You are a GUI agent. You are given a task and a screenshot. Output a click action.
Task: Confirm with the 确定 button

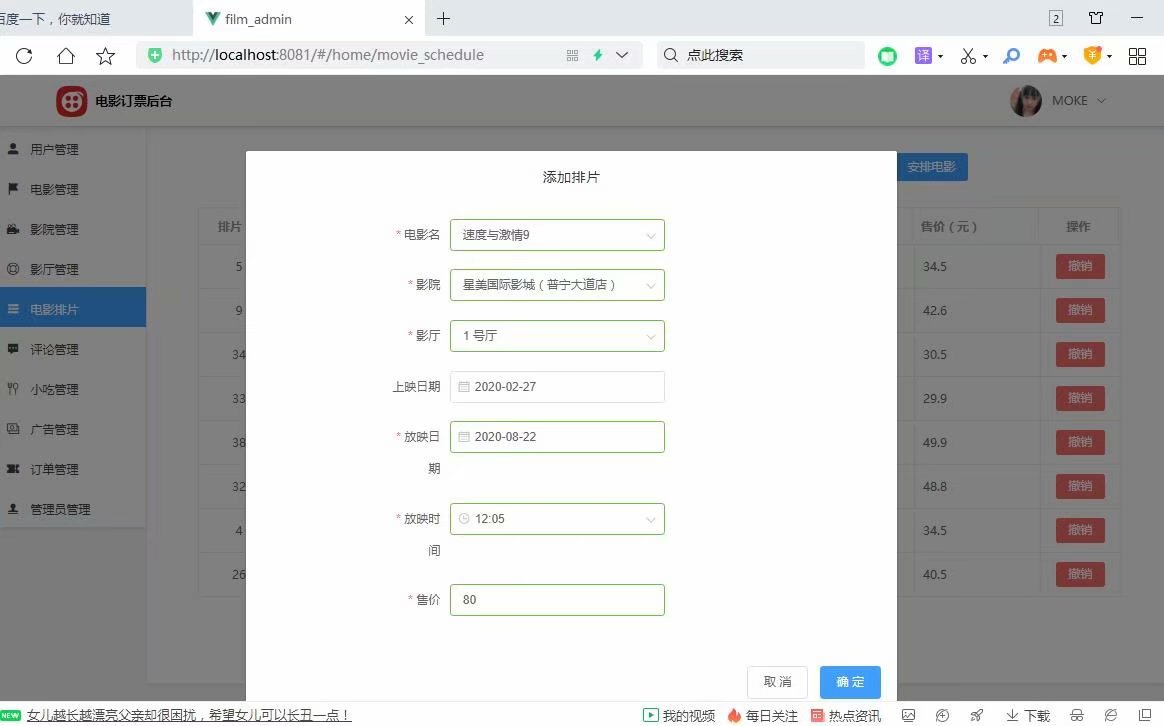849,681
